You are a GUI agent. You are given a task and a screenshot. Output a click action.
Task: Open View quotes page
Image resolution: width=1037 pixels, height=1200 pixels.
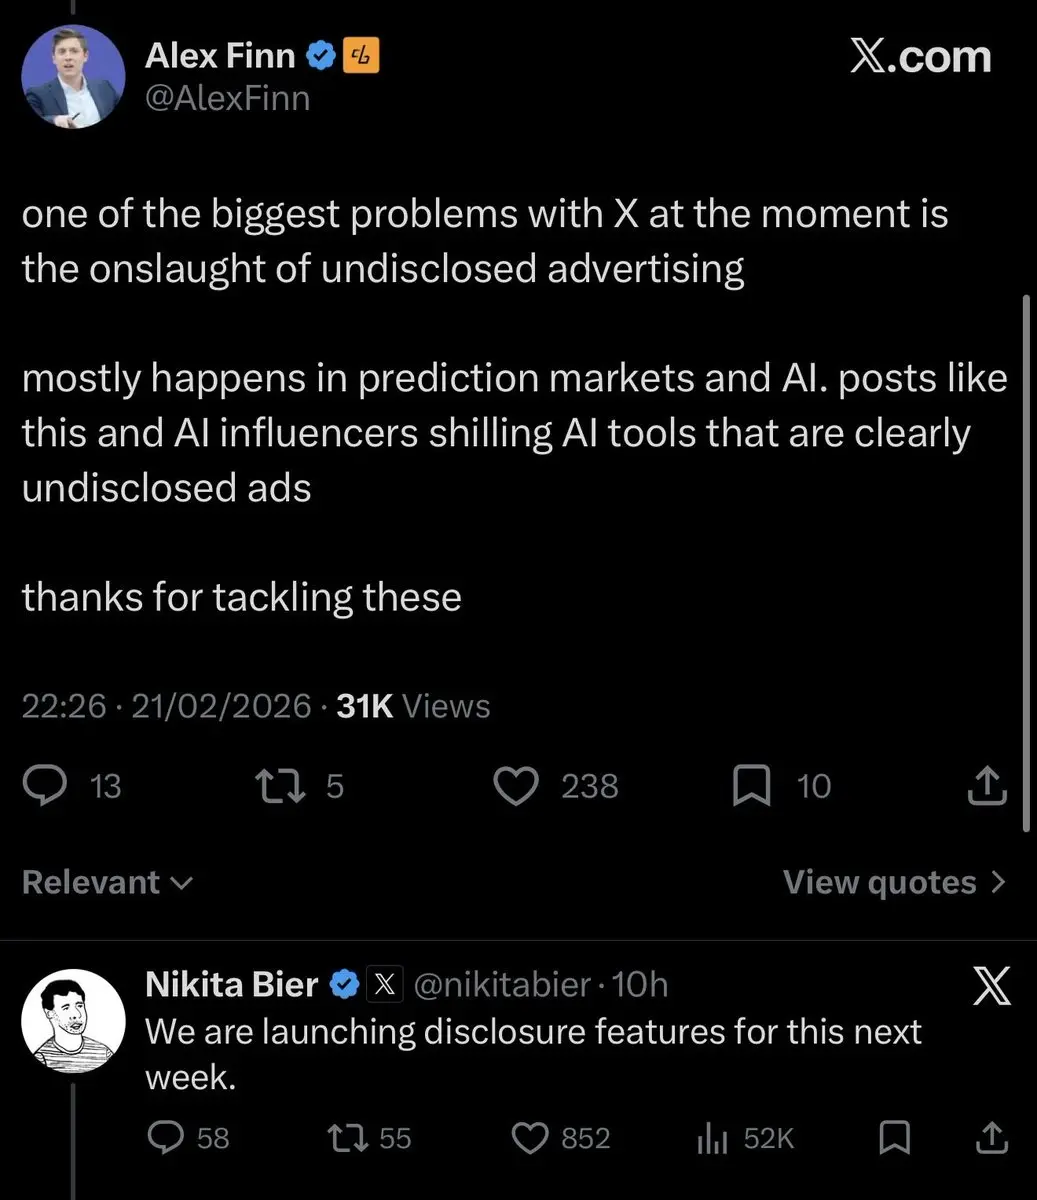pos(893,882)
